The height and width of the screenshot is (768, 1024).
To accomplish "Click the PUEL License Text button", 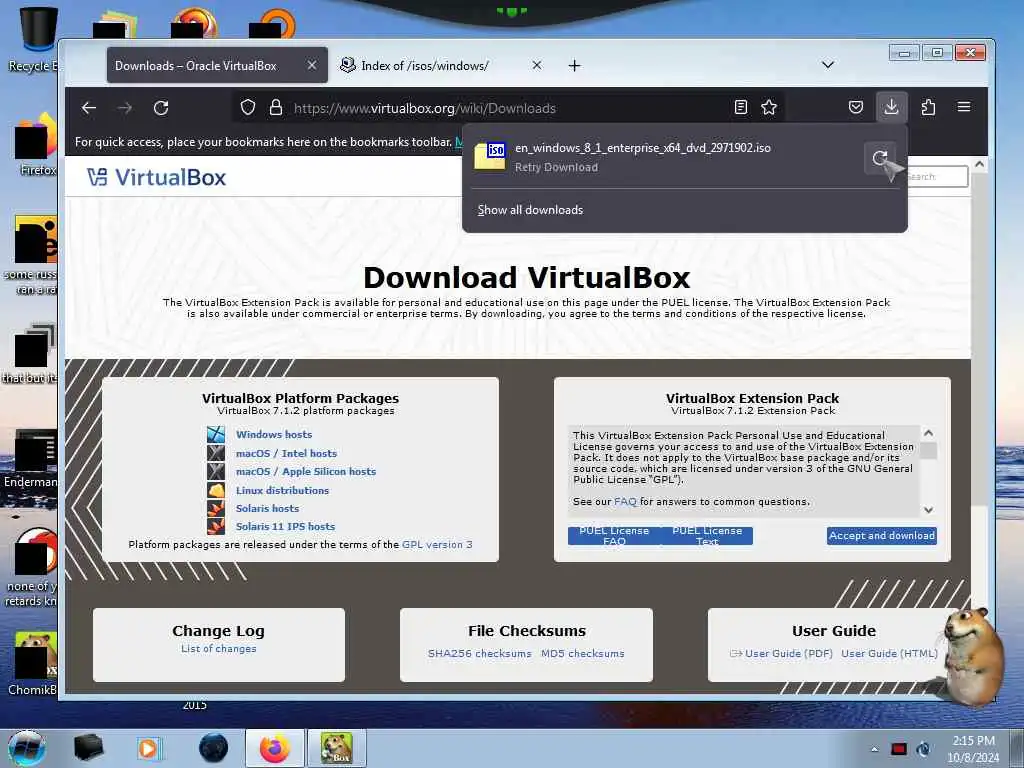I will [707, 536].
